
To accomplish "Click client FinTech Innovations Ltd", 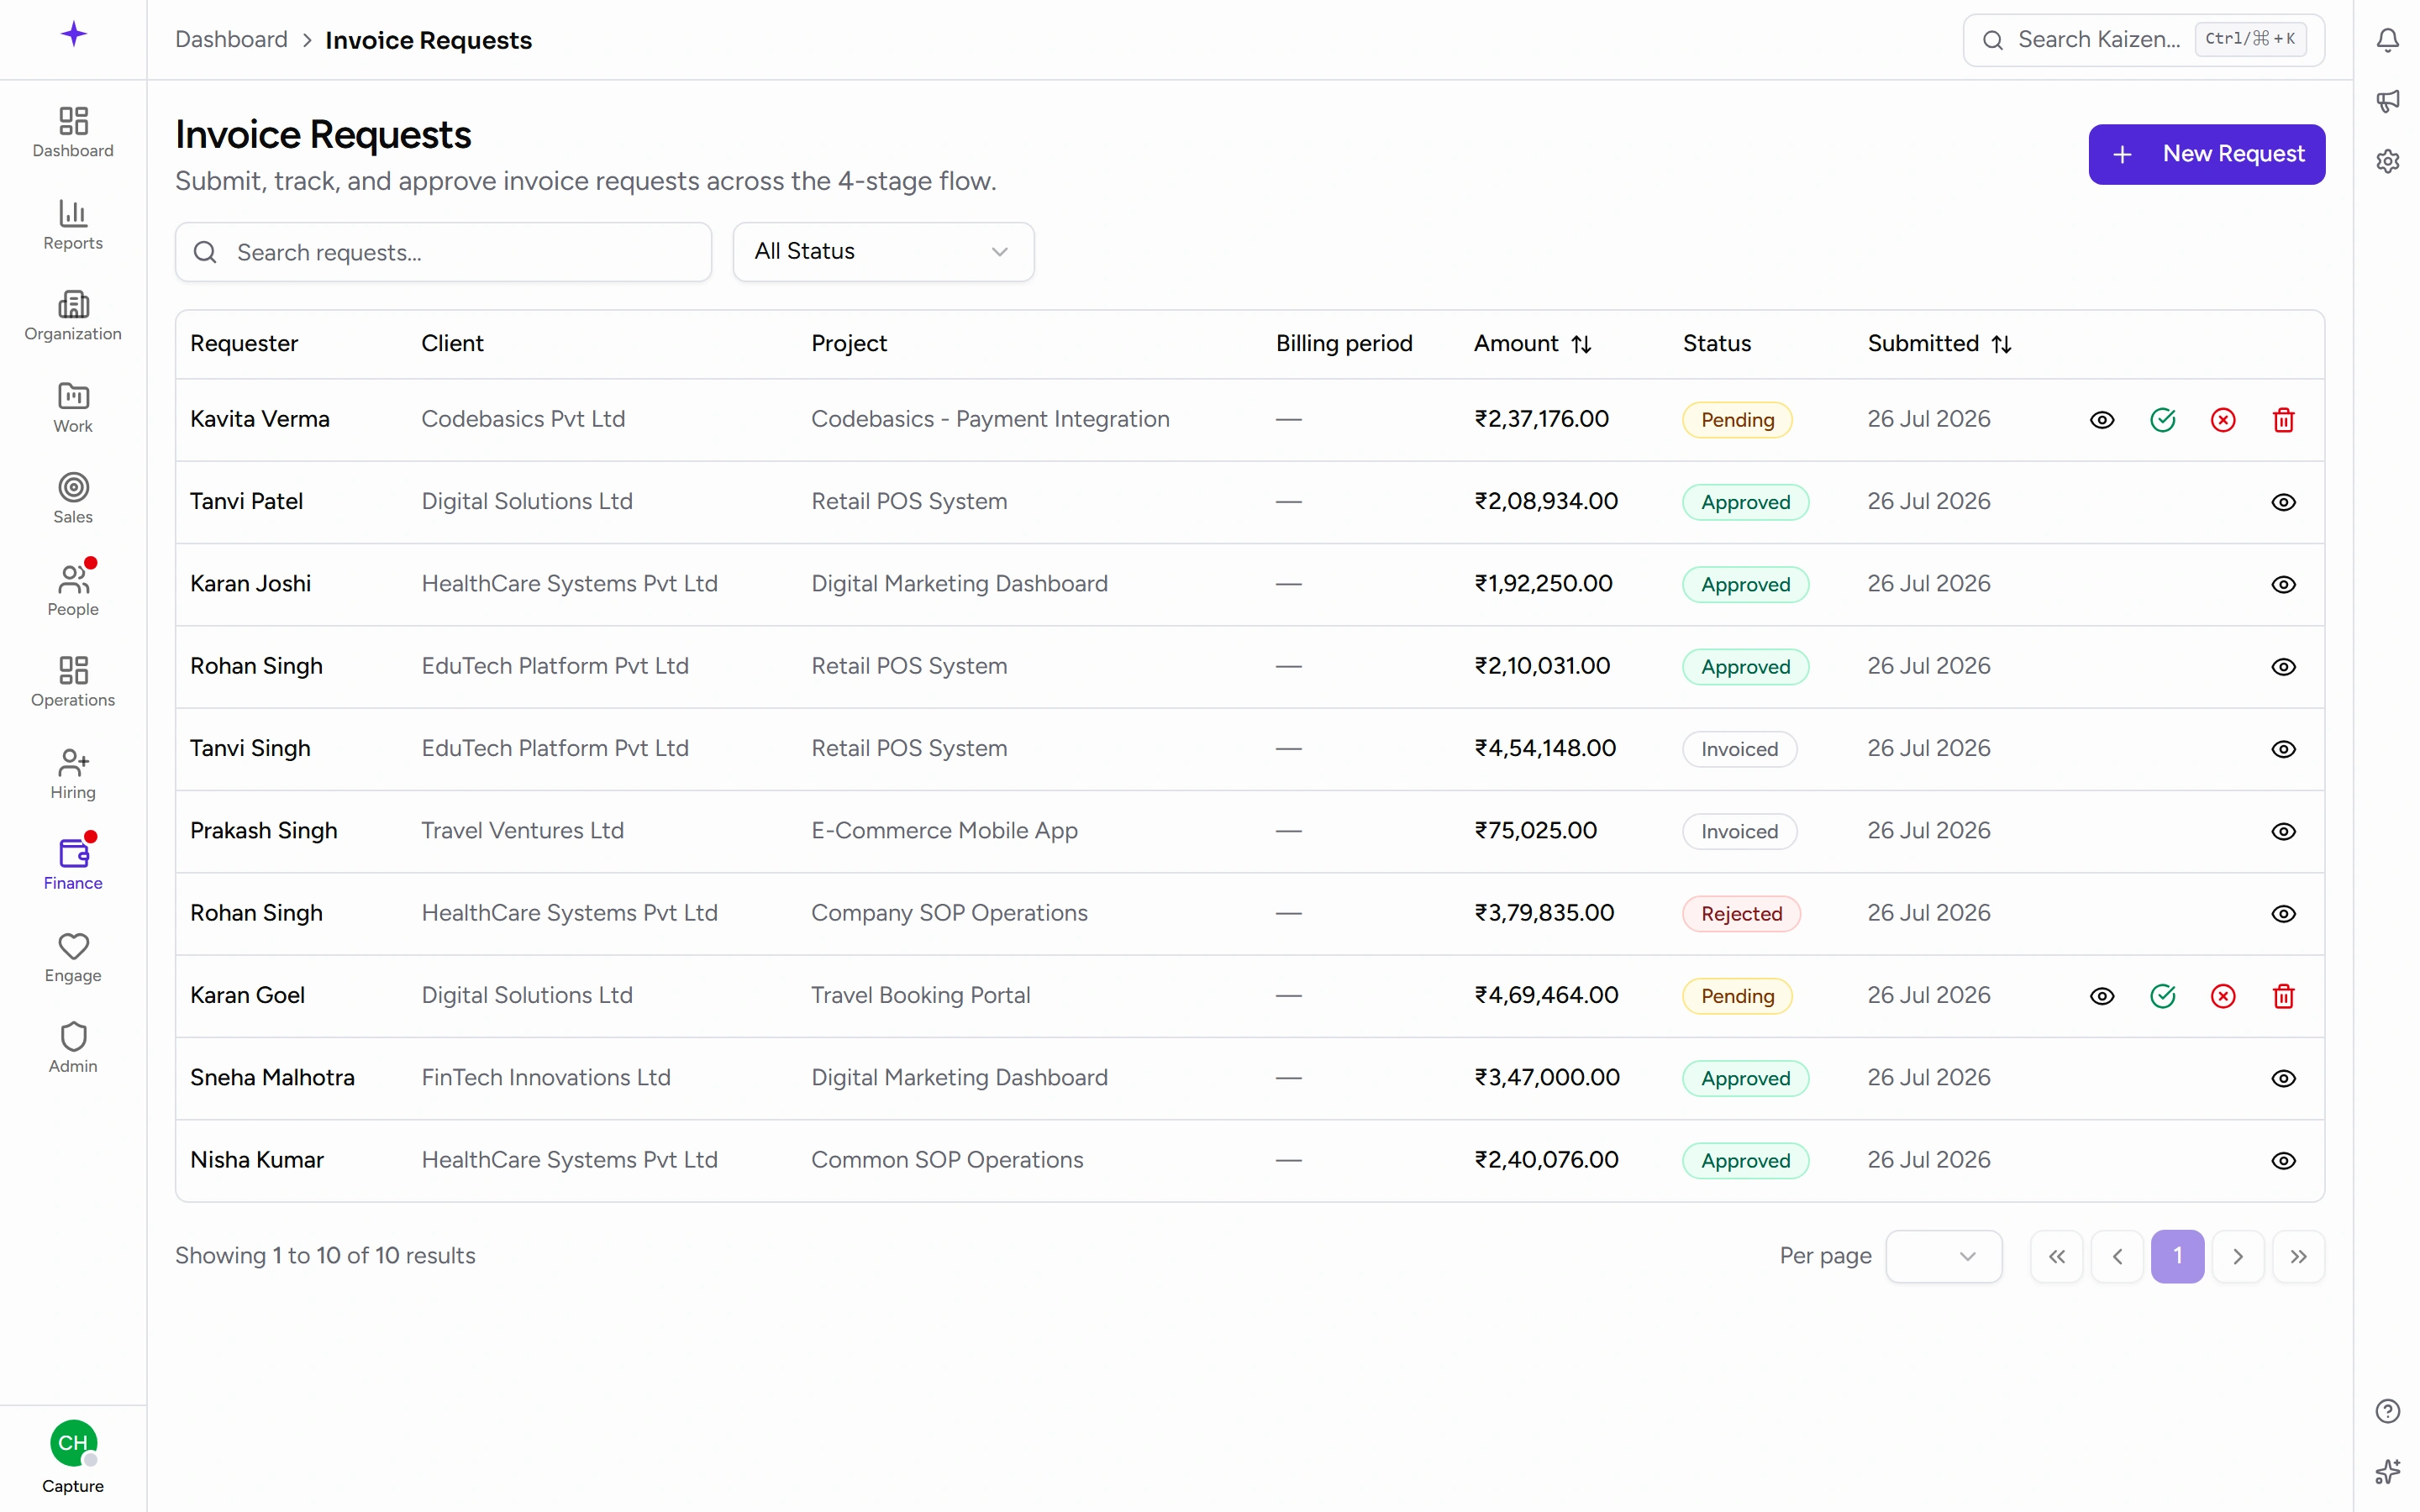I will coord(546,1077).
